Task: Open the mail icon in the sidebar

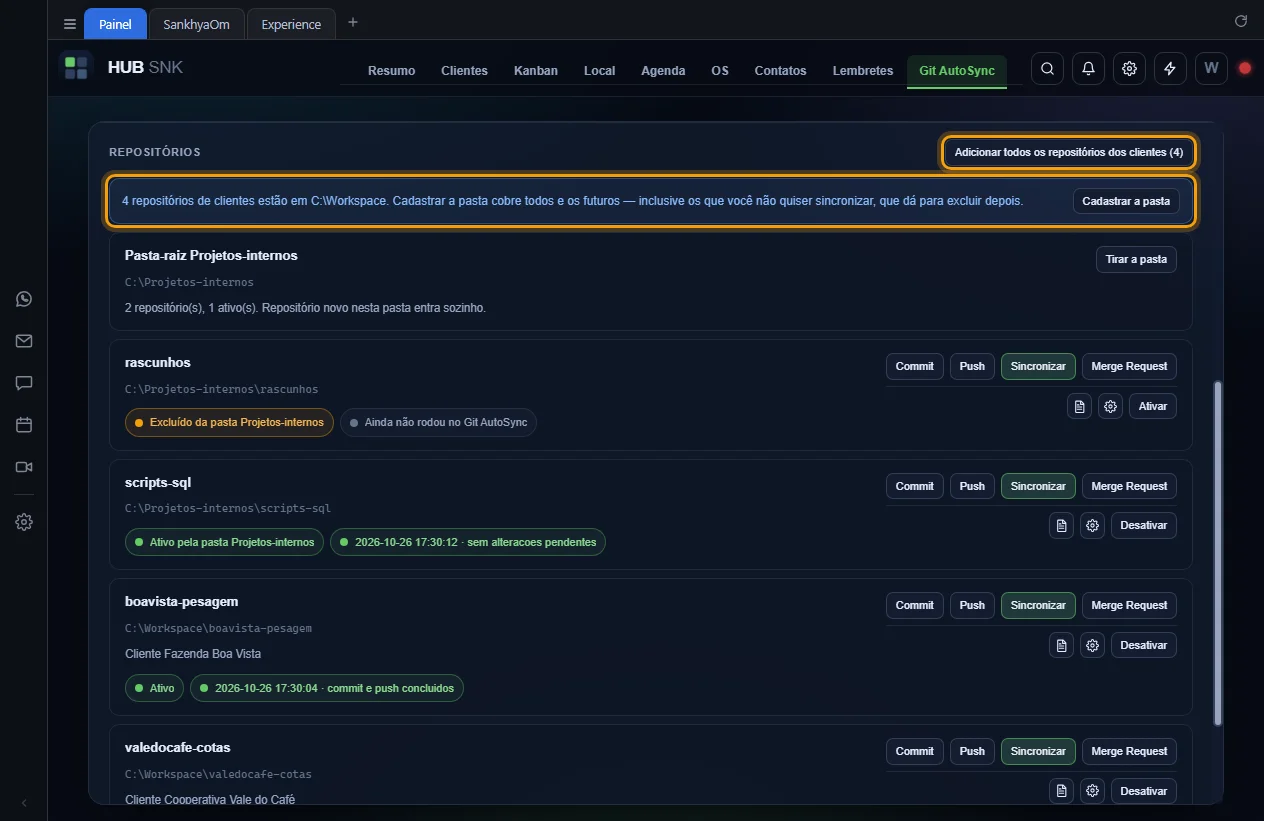Action: (x=24, y=341)
